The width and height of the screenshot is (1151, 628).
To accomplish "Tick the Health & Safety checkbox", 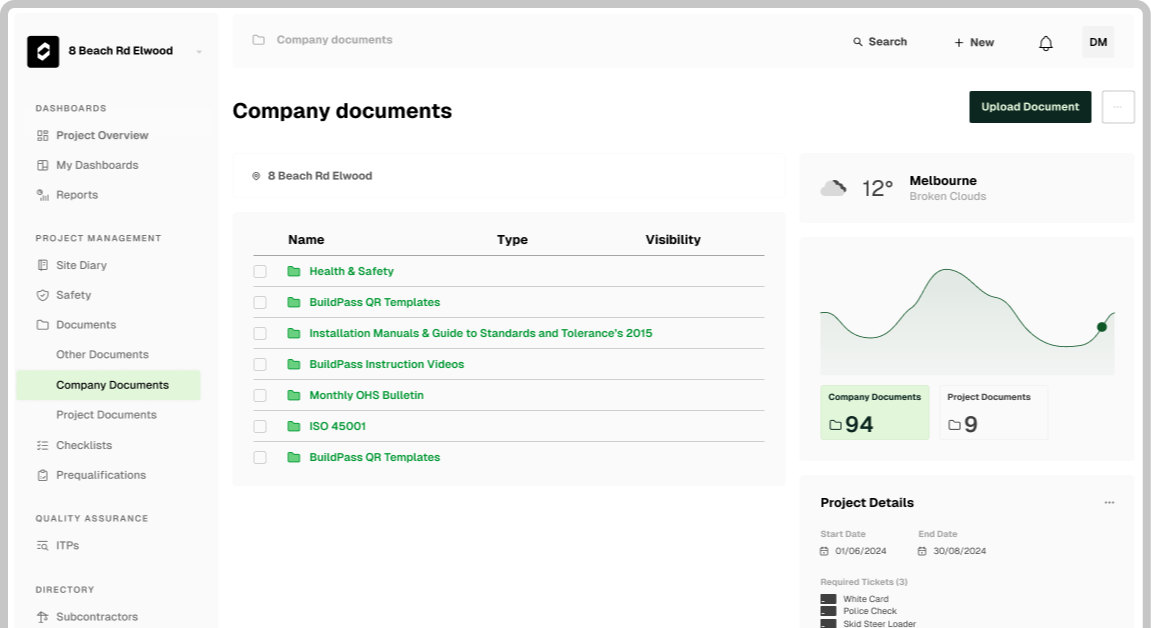I will pos(260,271).
